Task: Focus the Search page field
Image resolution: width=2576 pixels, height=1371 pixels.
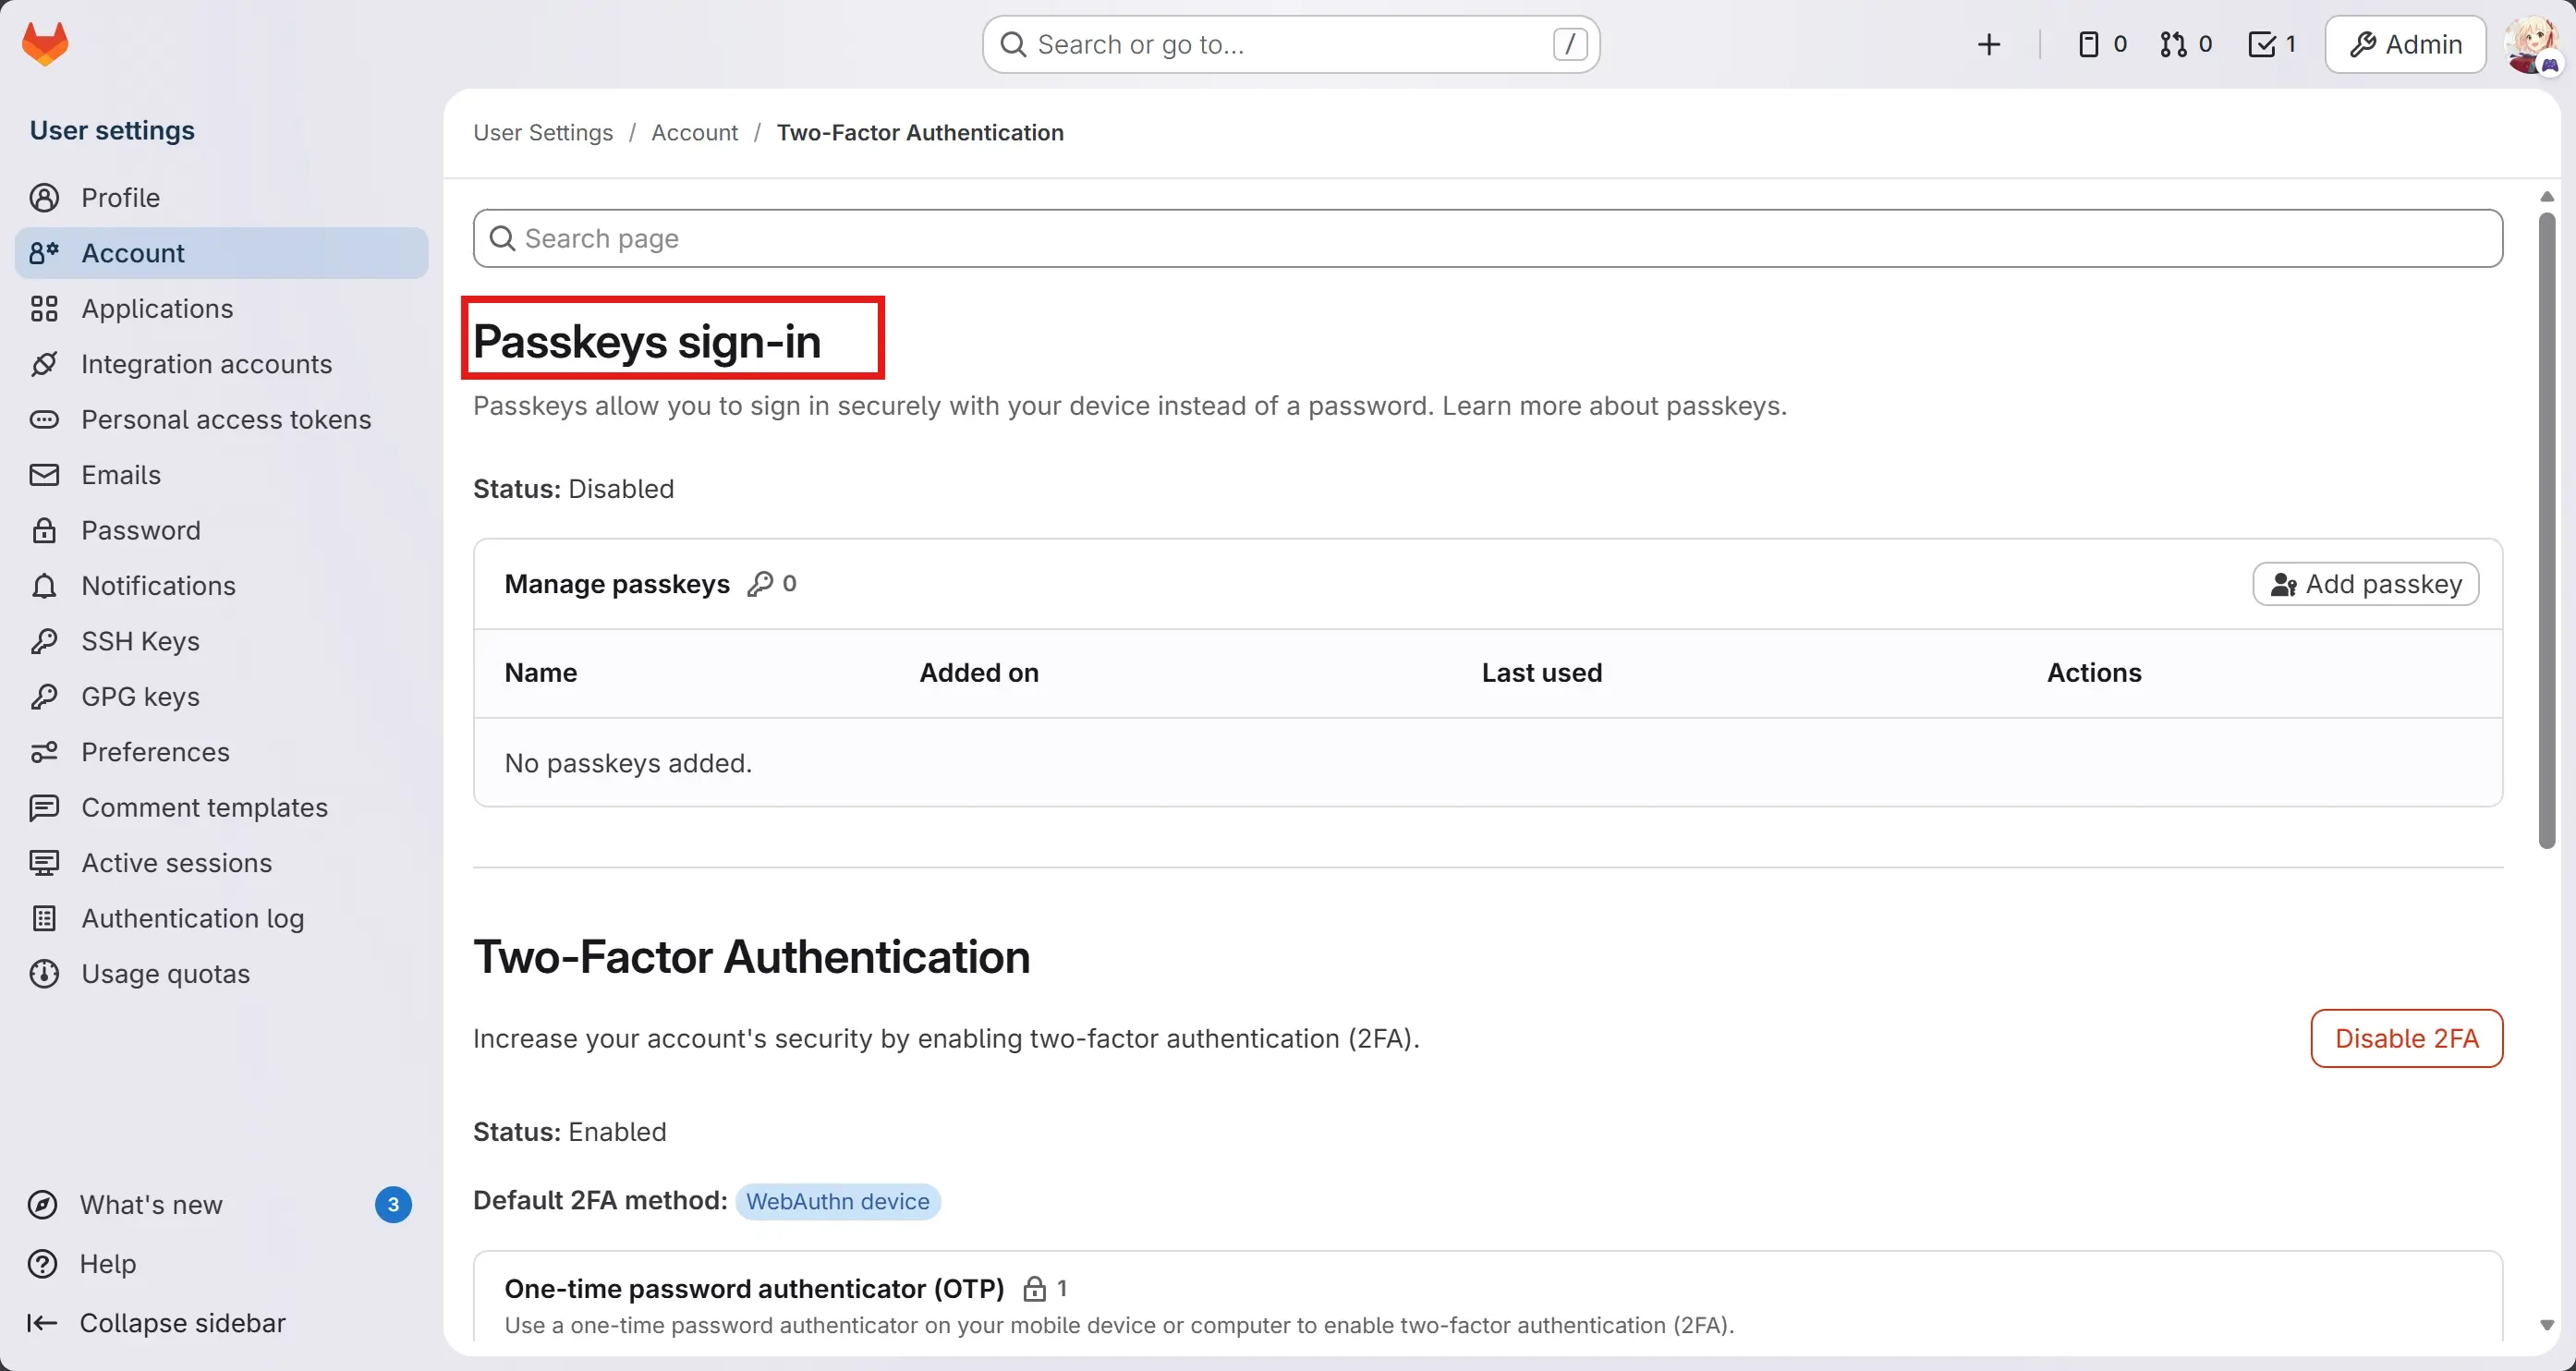Action: point(1487,239)
